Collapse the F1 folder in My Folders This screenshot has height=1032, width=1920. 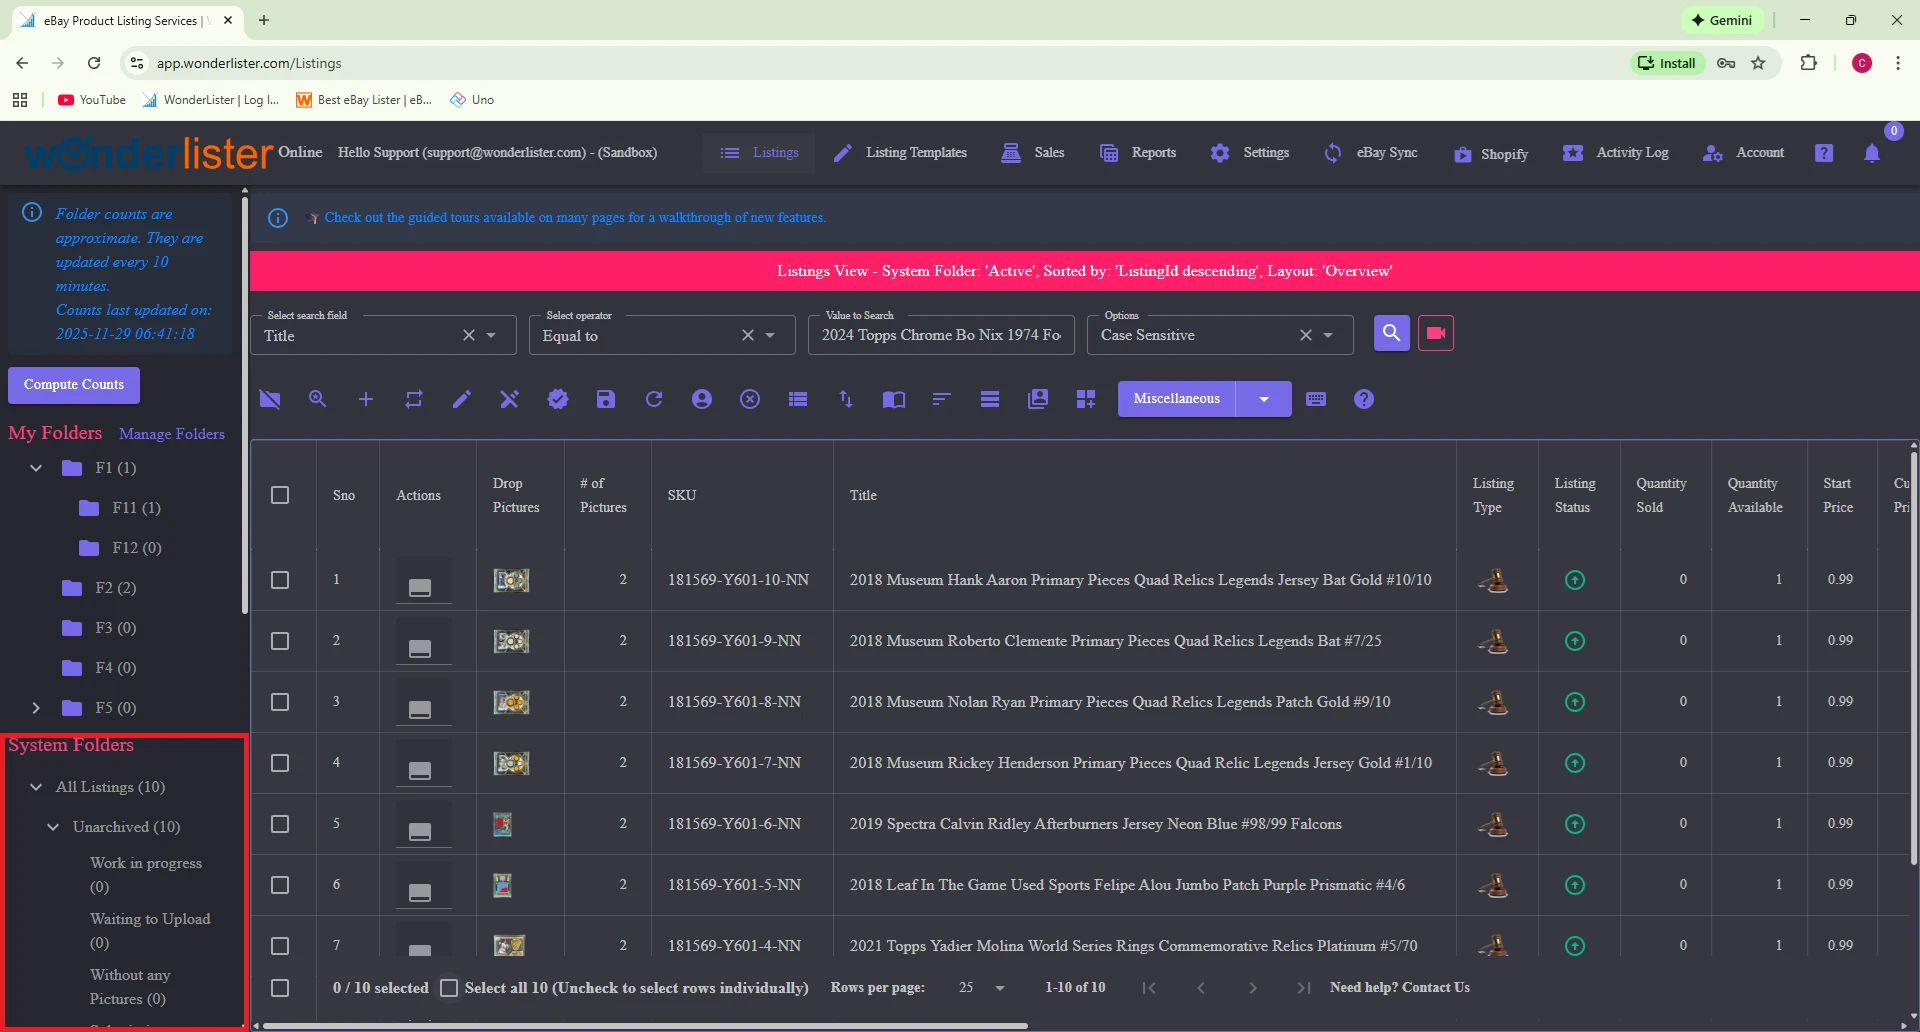35,467
